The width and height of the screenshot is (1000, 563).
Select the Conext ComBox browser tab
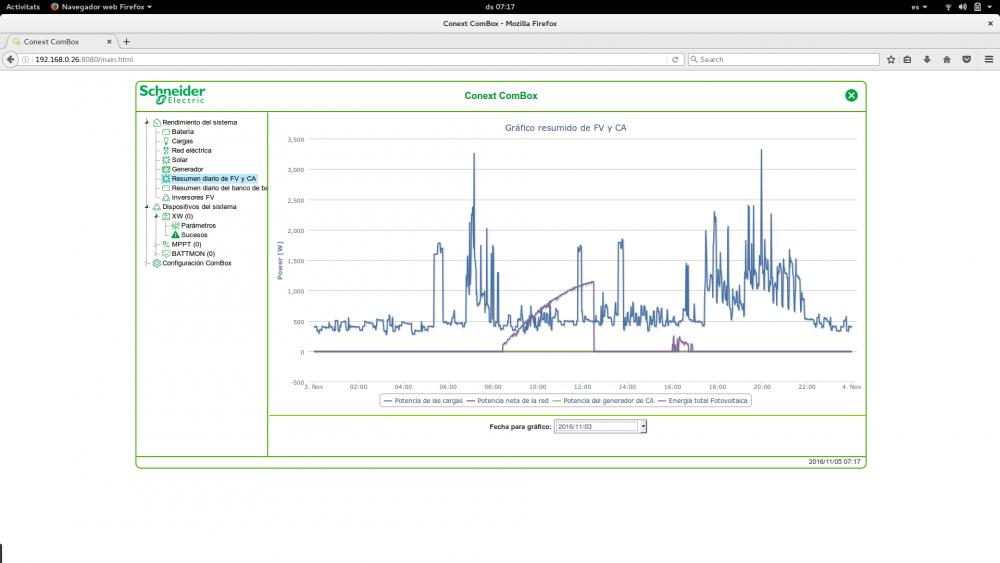[x=61, y=41]
